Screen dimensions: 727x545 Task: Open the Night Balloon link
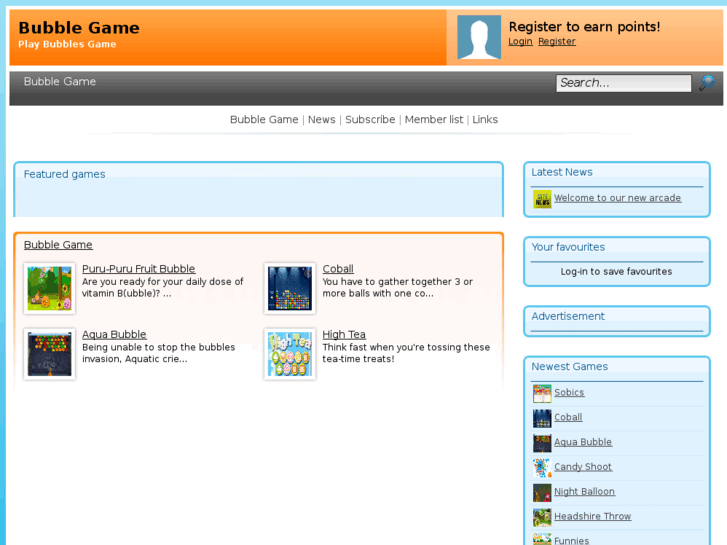(x=584, y=491)
